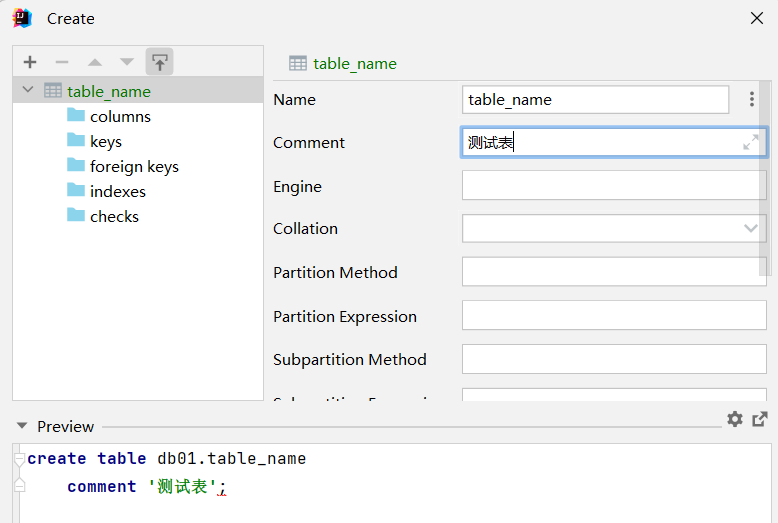Select the foreign keys folder

(134, 166)
